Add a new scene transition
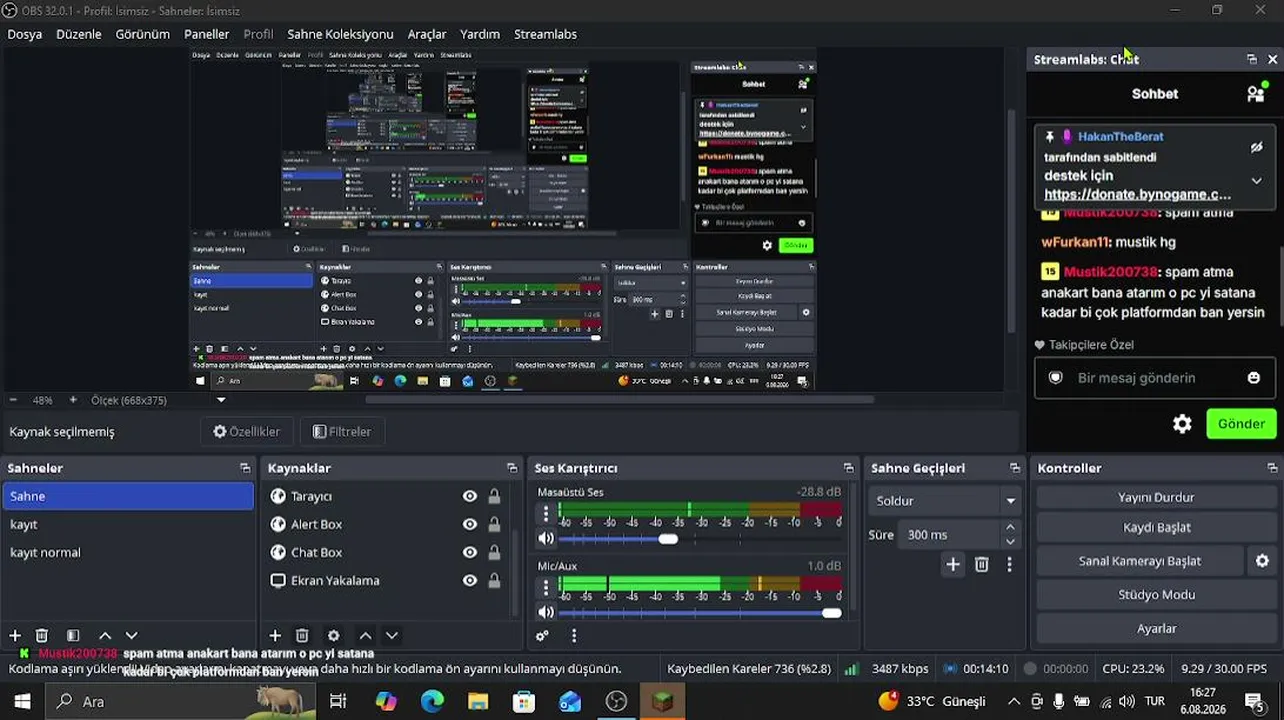1284x720 pixels. tap(953, 565)
